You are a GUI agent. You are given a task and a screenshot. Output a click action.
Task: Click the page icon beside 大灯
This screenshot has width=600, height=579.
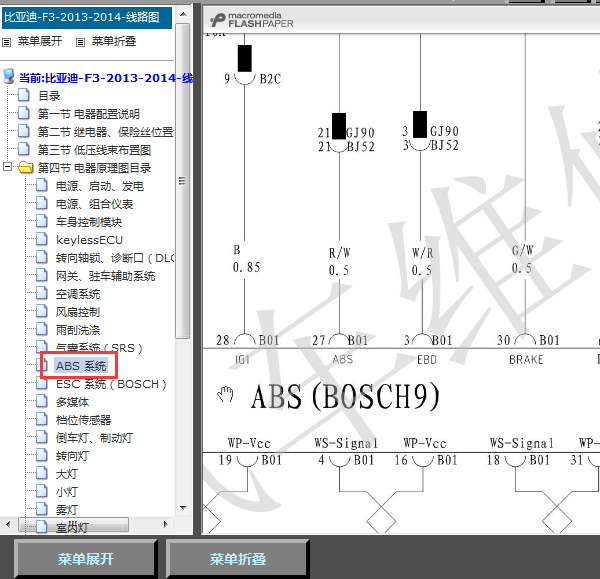pyautogui.click(x=42, y=473)
